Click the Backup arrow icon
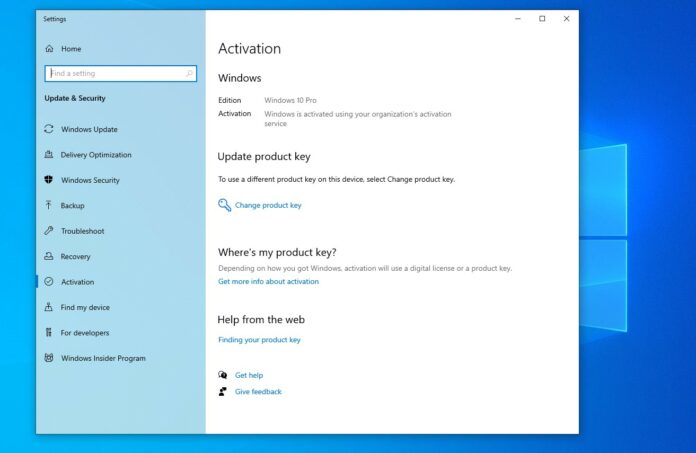This screenshot has height=453, width=696. tap(48, 205)
